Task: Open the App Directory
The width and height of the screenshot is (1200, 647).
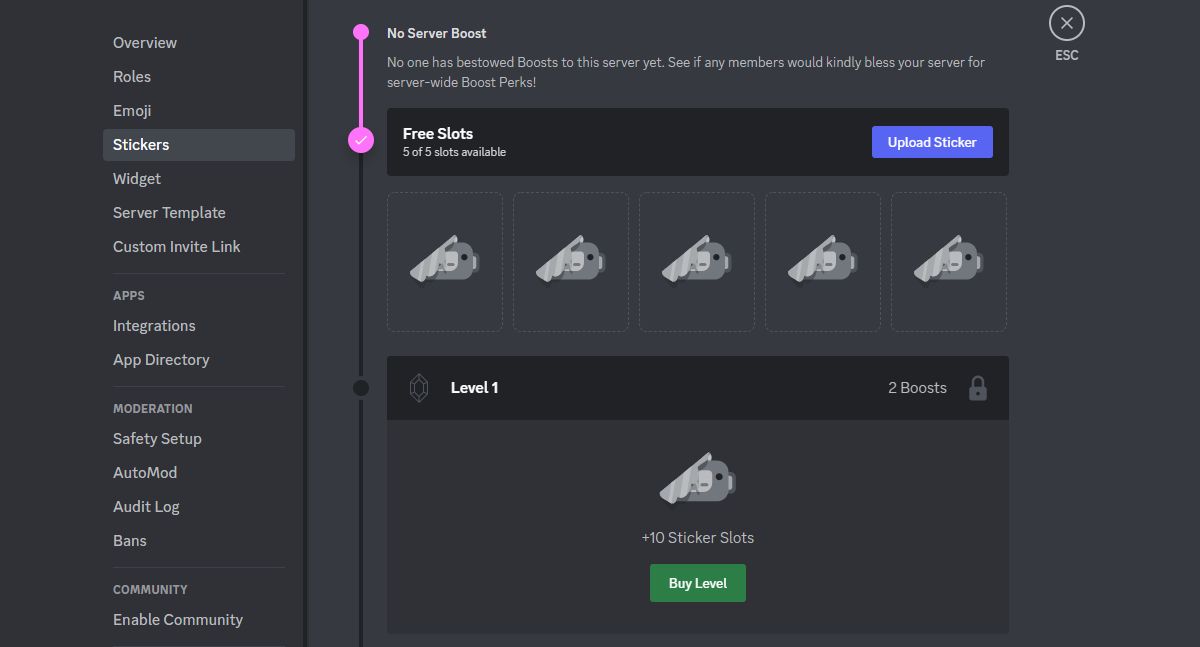Action: (x=161, y=359)
